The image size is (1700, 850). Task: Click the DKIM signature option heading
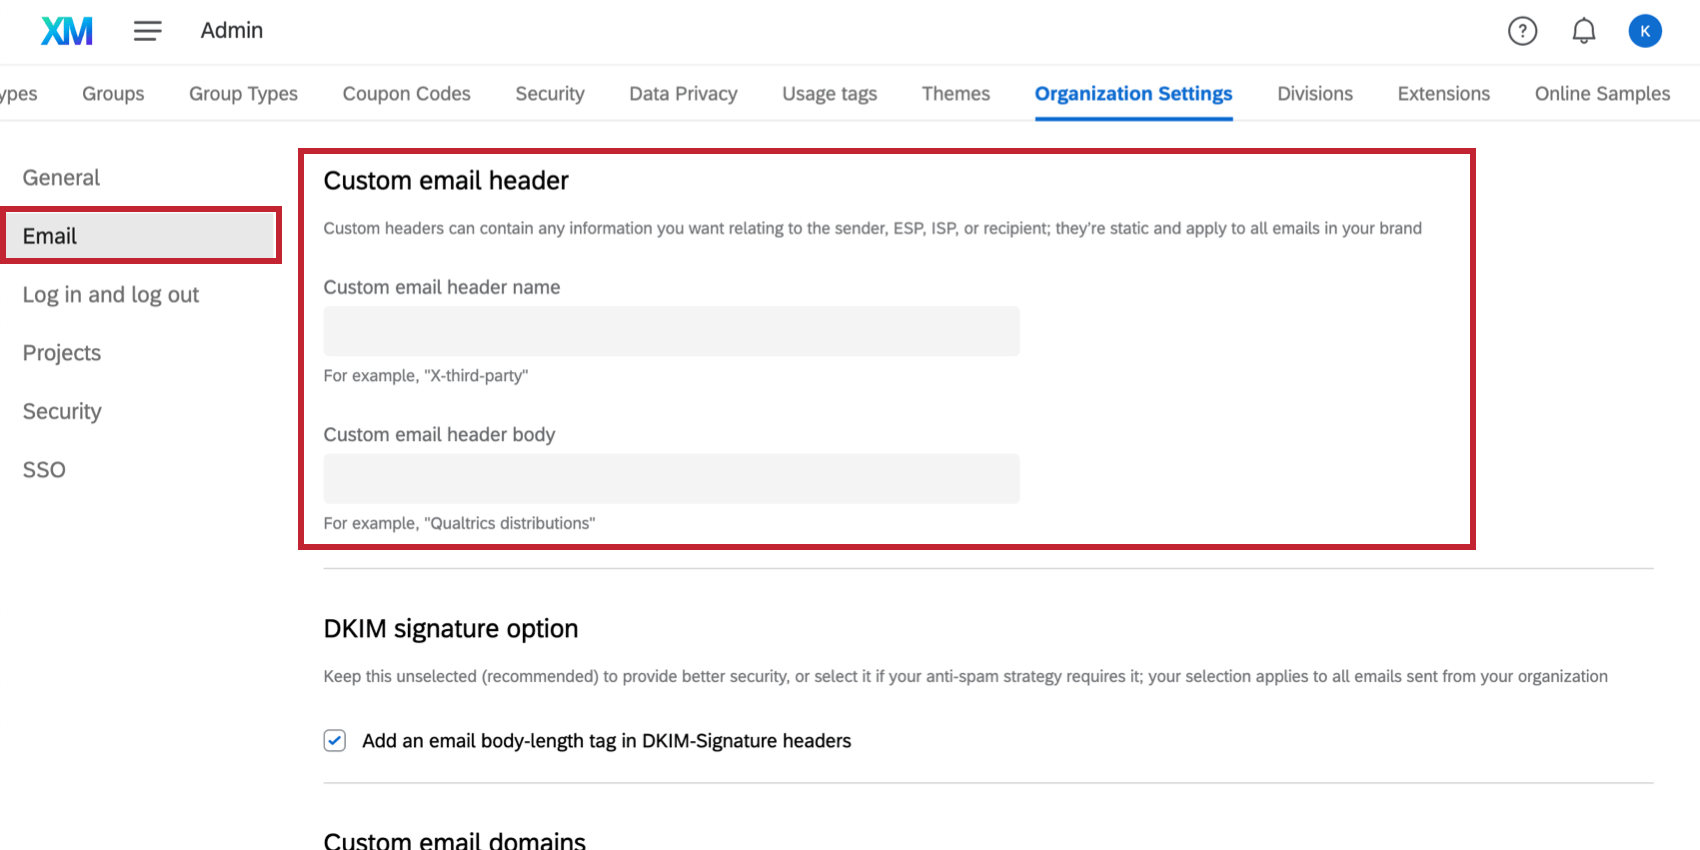[451, 628]
